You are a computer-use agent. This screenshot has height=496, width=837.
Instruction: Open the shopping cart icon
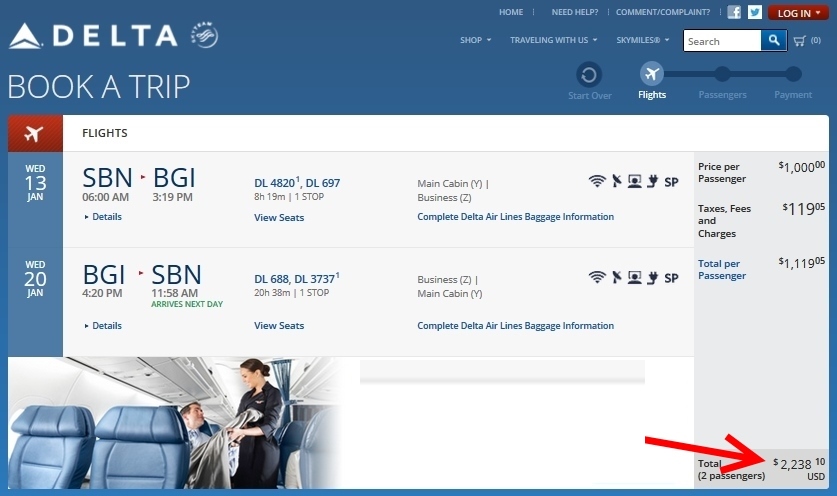coord(799,41)
